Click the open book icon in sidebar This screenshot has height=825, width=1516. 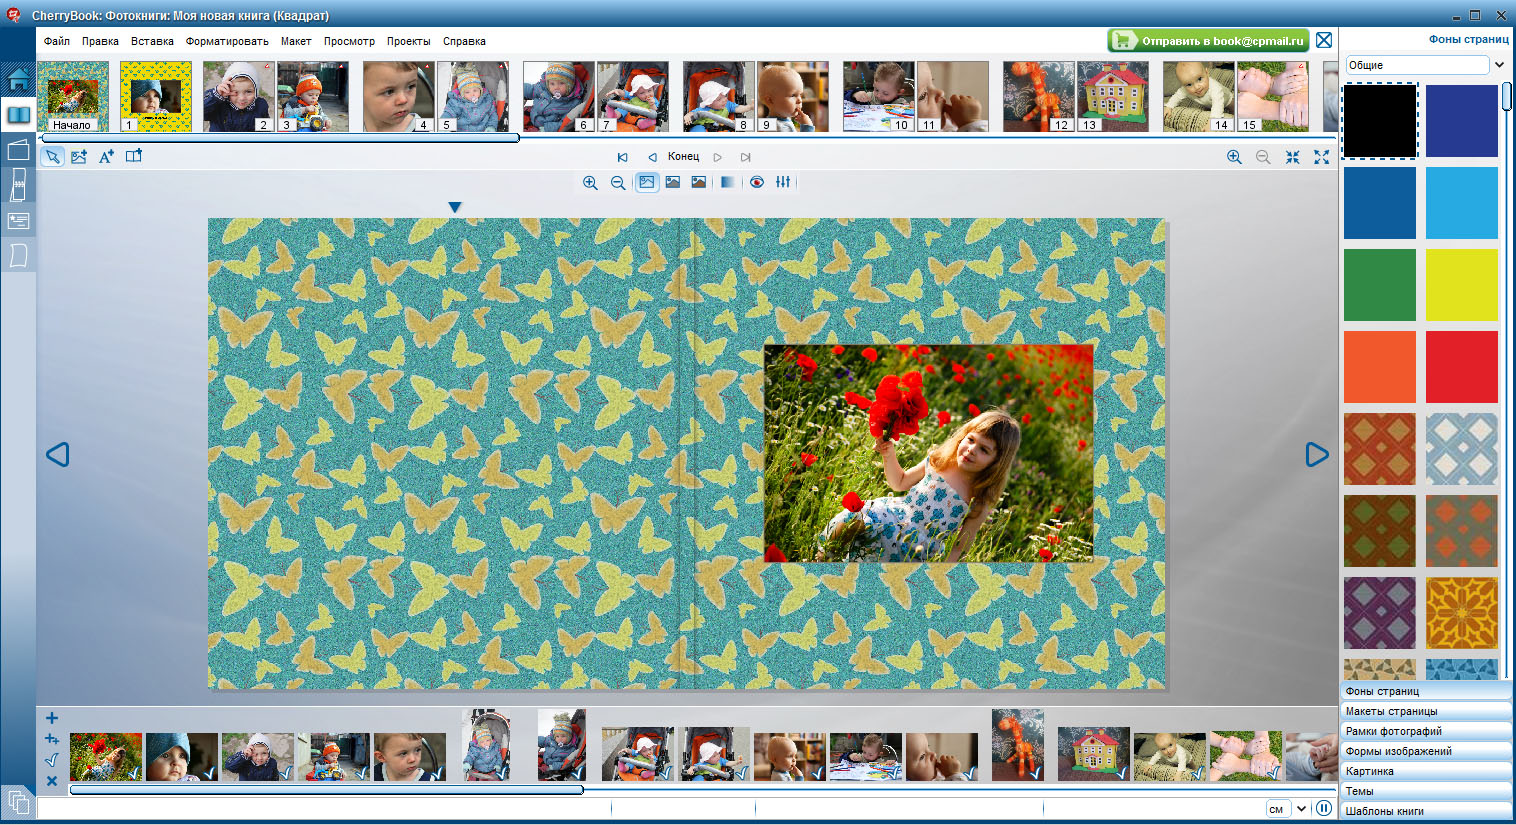18,115
